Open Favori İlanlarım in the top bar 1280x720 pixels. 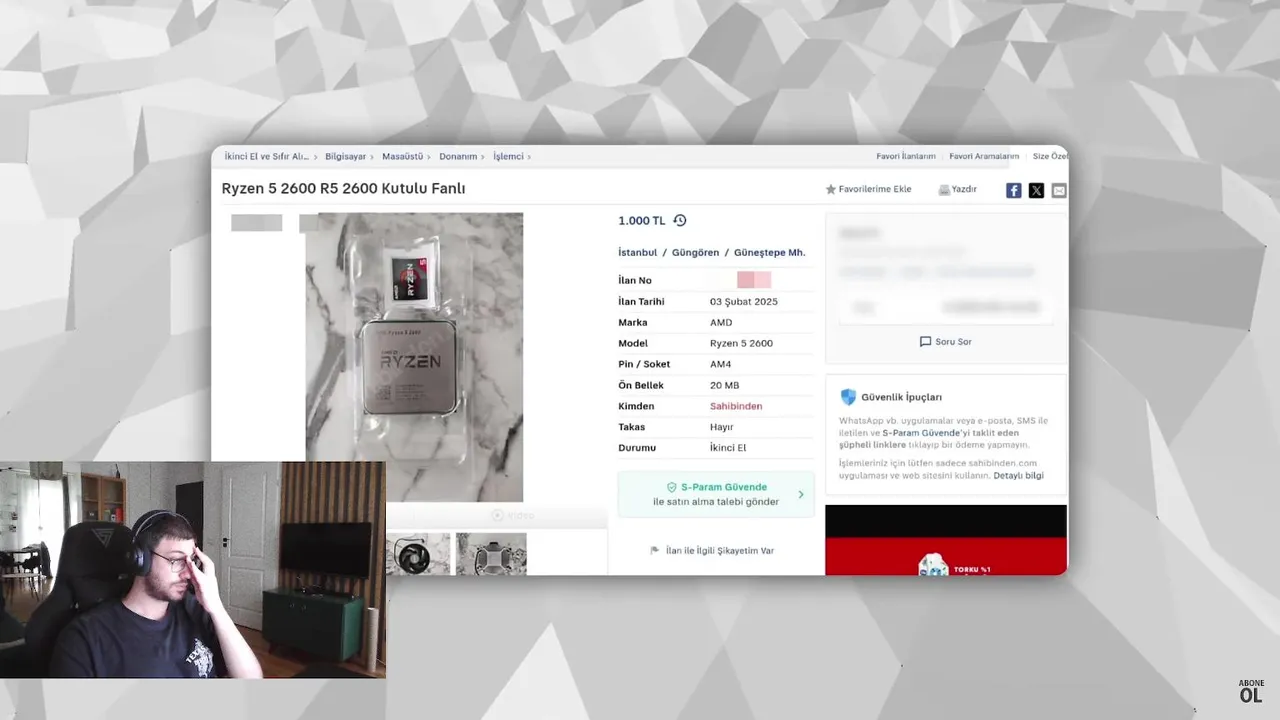tap(906, 157)
